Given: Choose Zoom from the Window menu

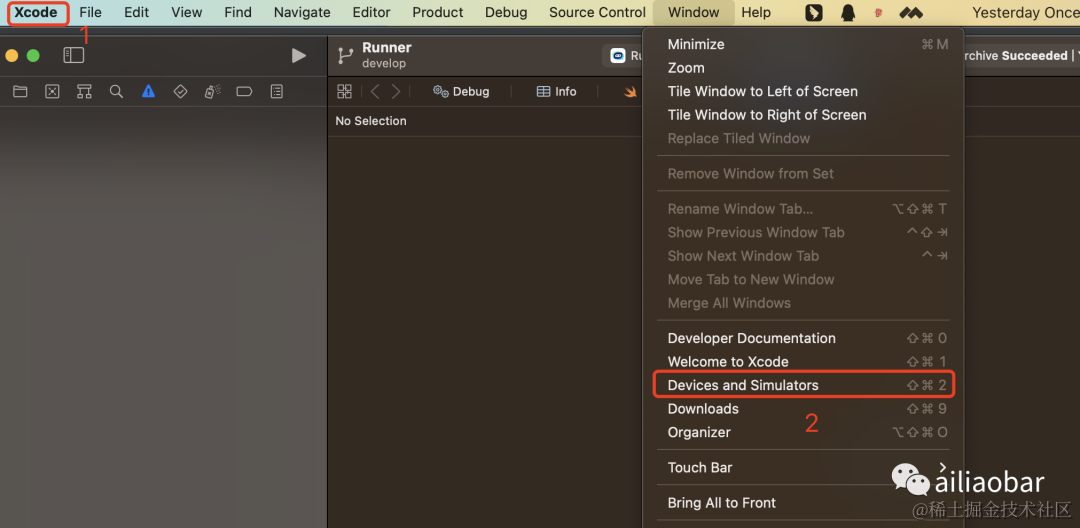Looking at the screenshot, I should 802,67.
